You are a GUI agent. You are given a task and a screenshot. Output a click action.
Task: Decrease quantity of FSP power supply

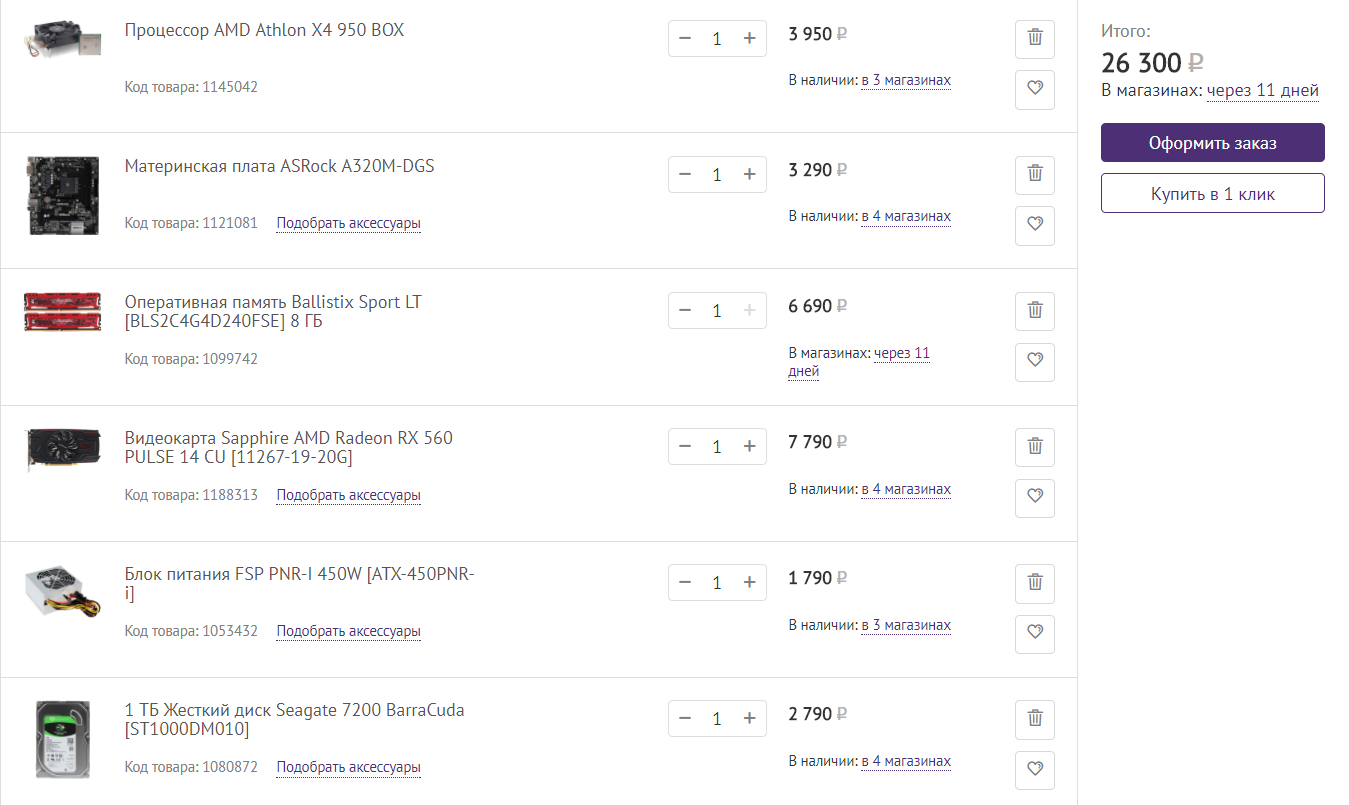pos(685,582)
